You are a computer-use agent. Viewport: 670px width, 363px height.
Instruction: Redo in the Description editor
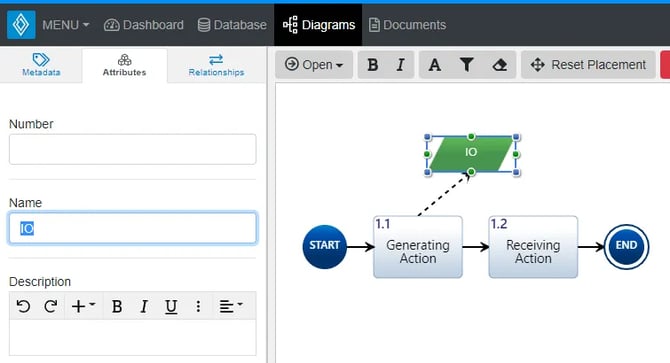51,306
